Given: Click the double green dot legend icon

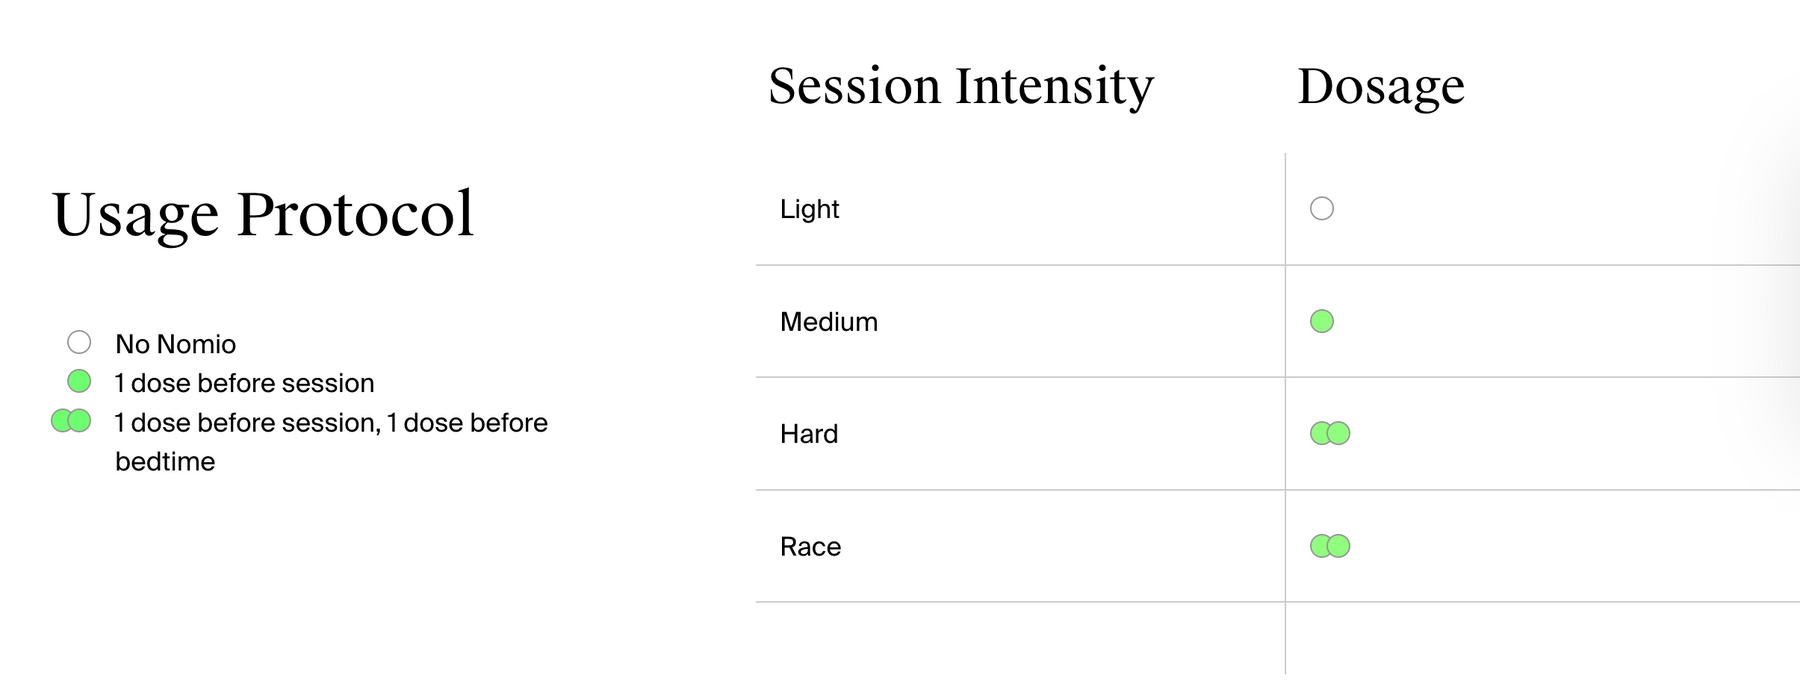Looking at the screenshot, I should point(71,421).
